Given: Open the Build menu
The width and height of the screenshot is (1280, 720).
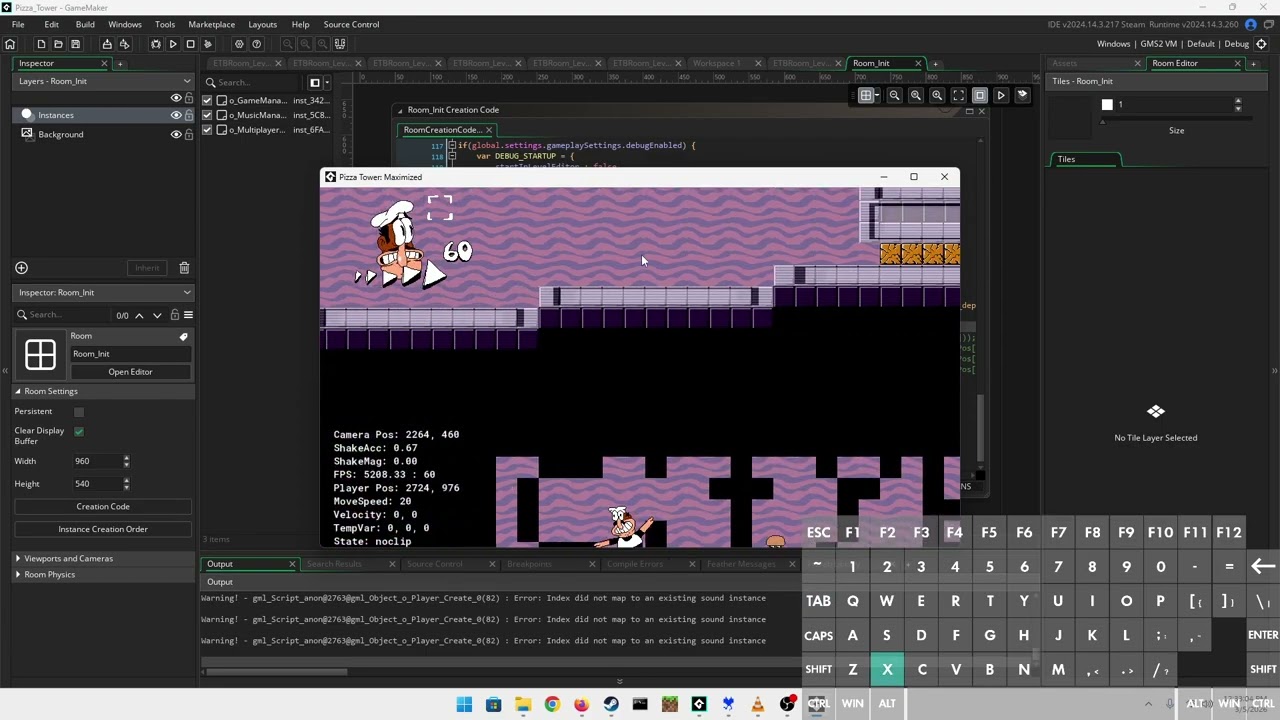Looking at the screenshot, I should [x=85, y=24].
